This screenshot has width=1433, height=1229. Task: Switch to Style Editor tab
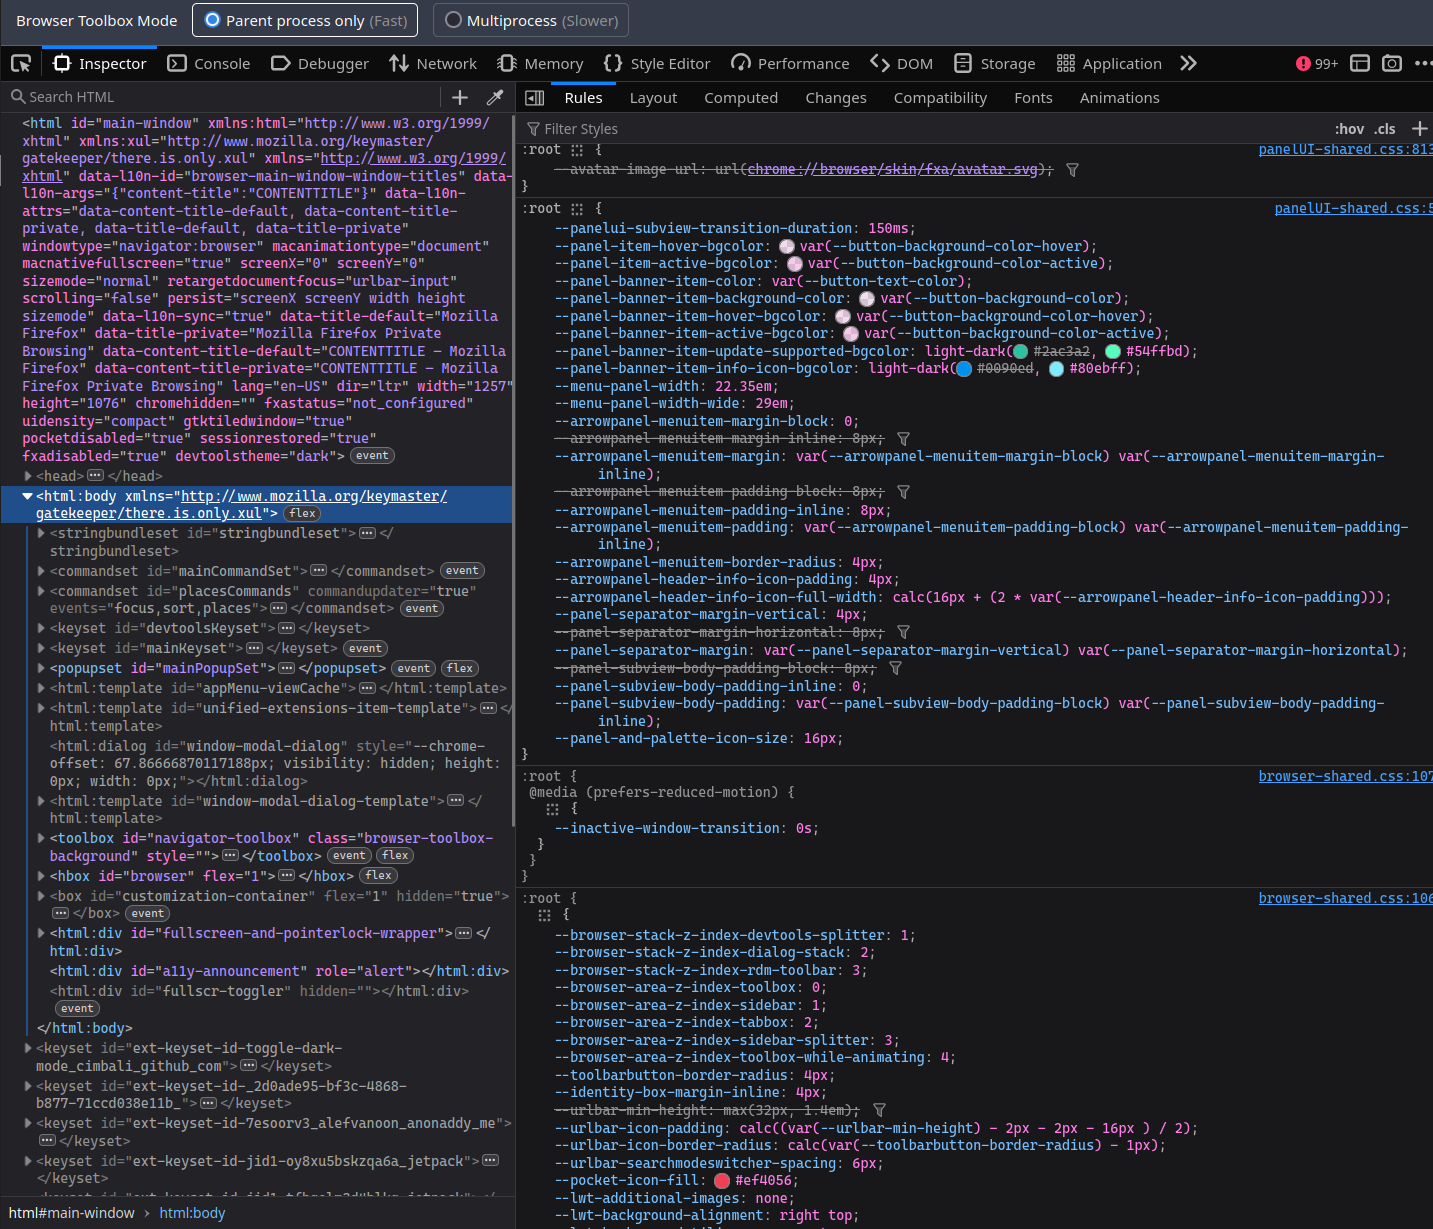657,63
